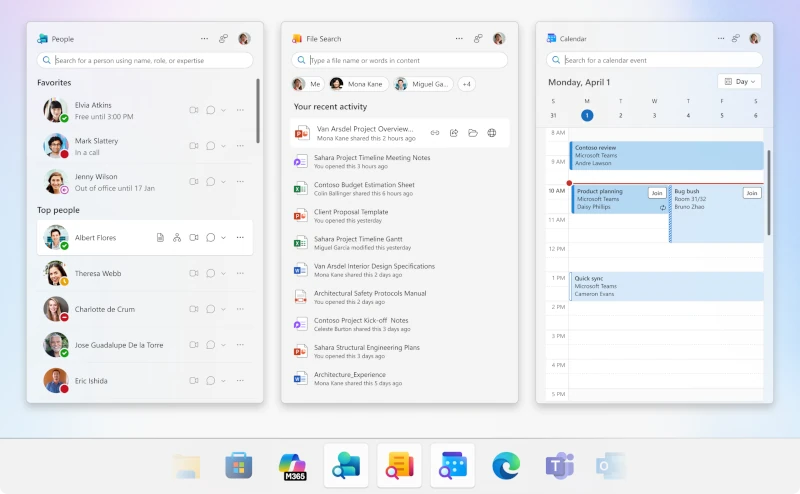This screenshot has width=800, height=494.
Task: Toggle the 'Me' people filter
Action: [308, 85]
